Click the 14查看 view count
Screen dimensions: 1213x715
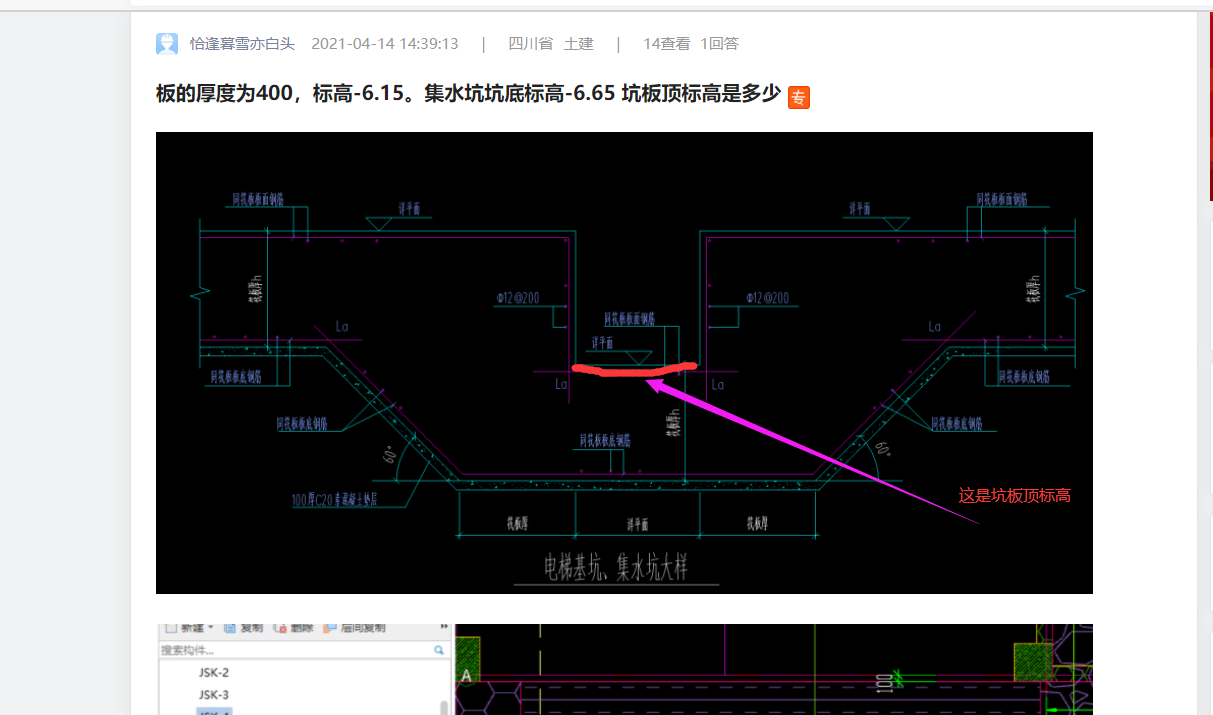click(x=667, y=44)
